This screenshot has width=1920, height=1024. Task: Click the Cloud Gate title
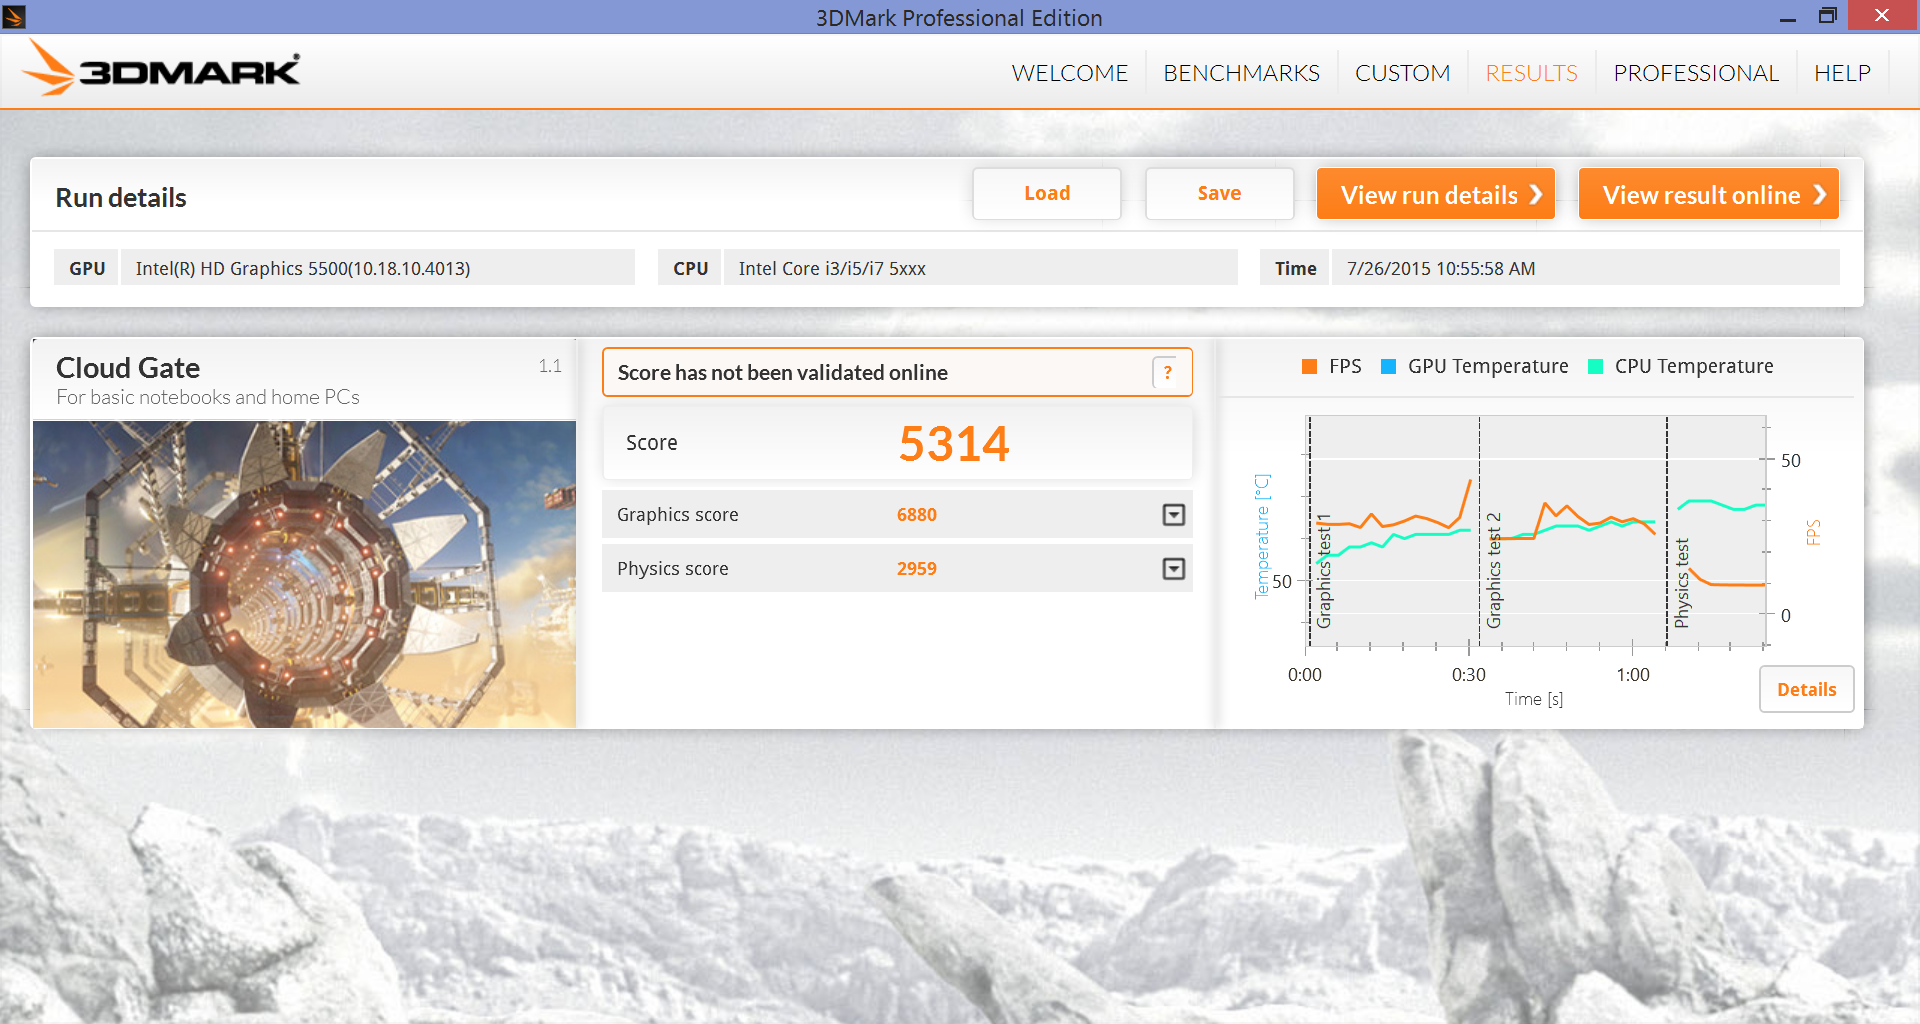(128, 367)
